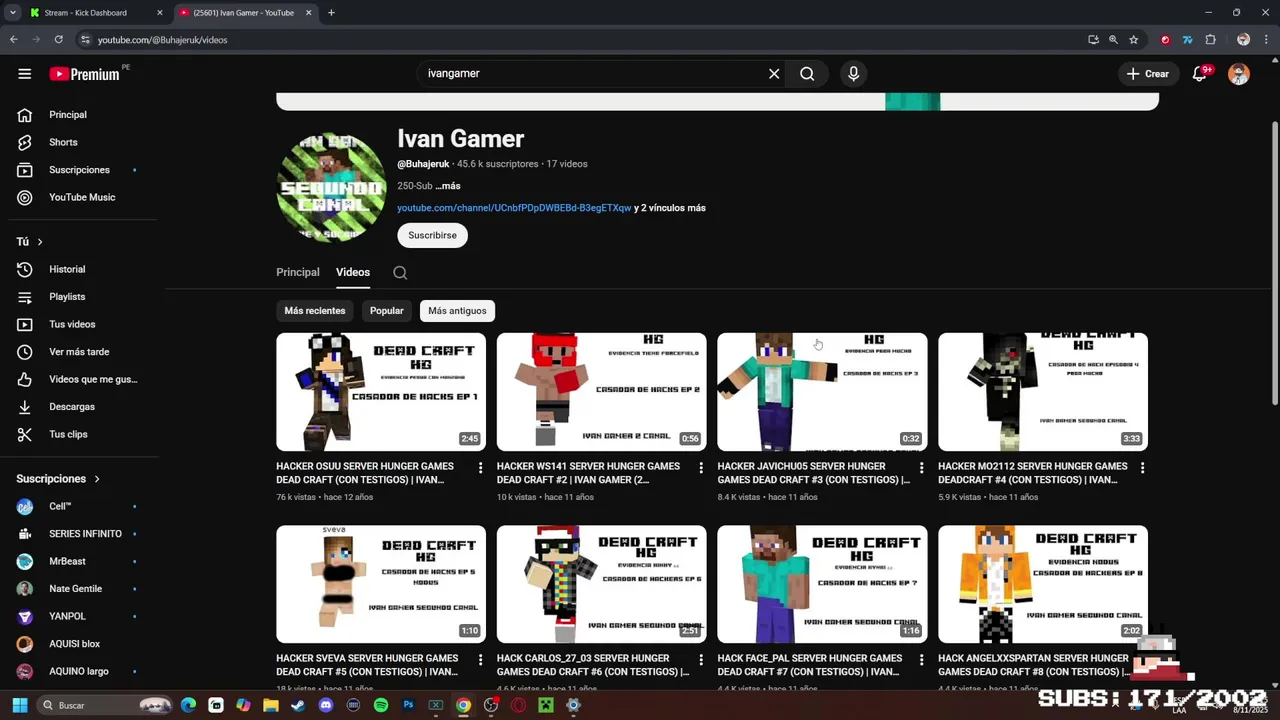
Task: Search within the channel using magnifier icon
Action: (x=400, y=272)
